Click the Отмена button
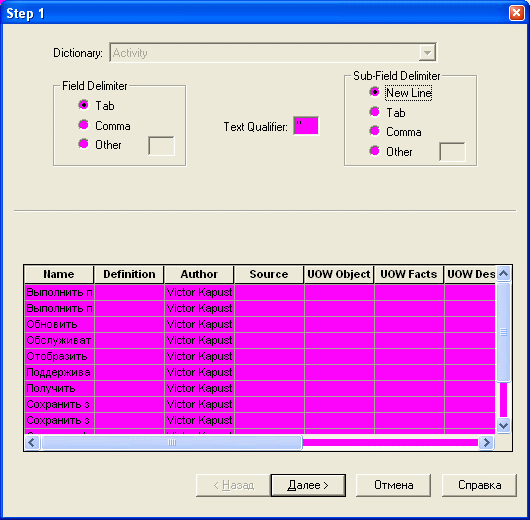530x520 pixels. (x=393, y=485)
